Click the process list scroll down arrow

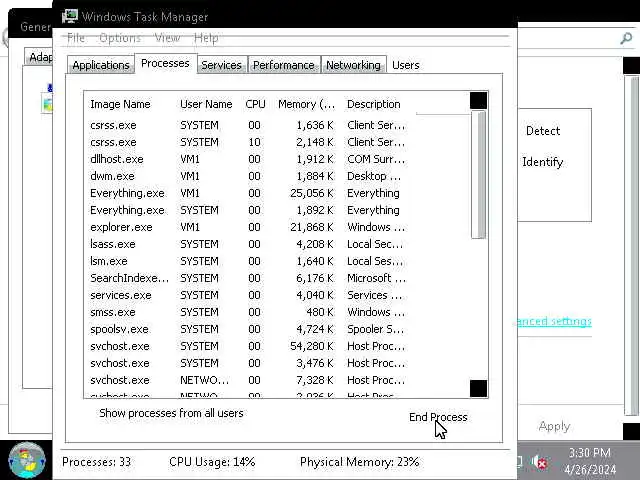click(478, 388)
